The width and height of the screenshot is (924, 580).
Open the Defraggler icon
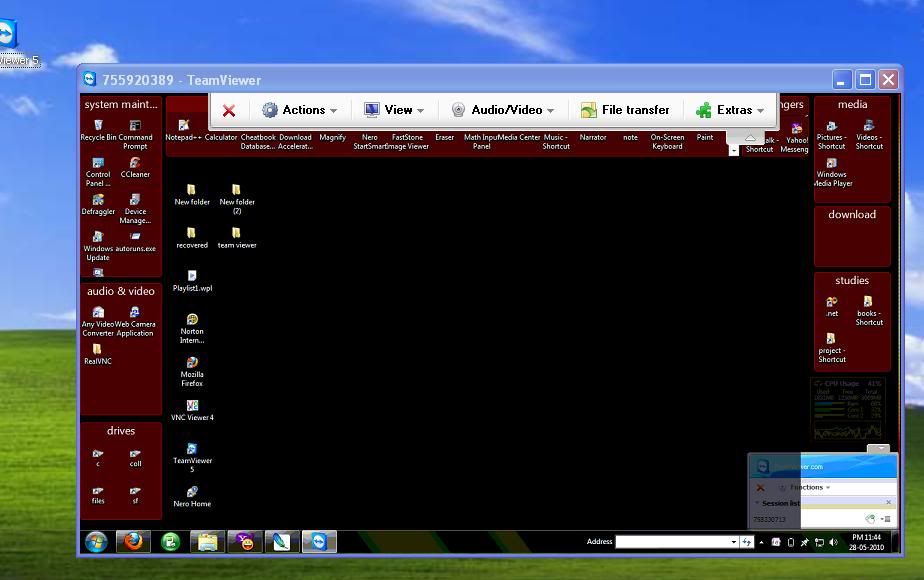click(98, 201)
